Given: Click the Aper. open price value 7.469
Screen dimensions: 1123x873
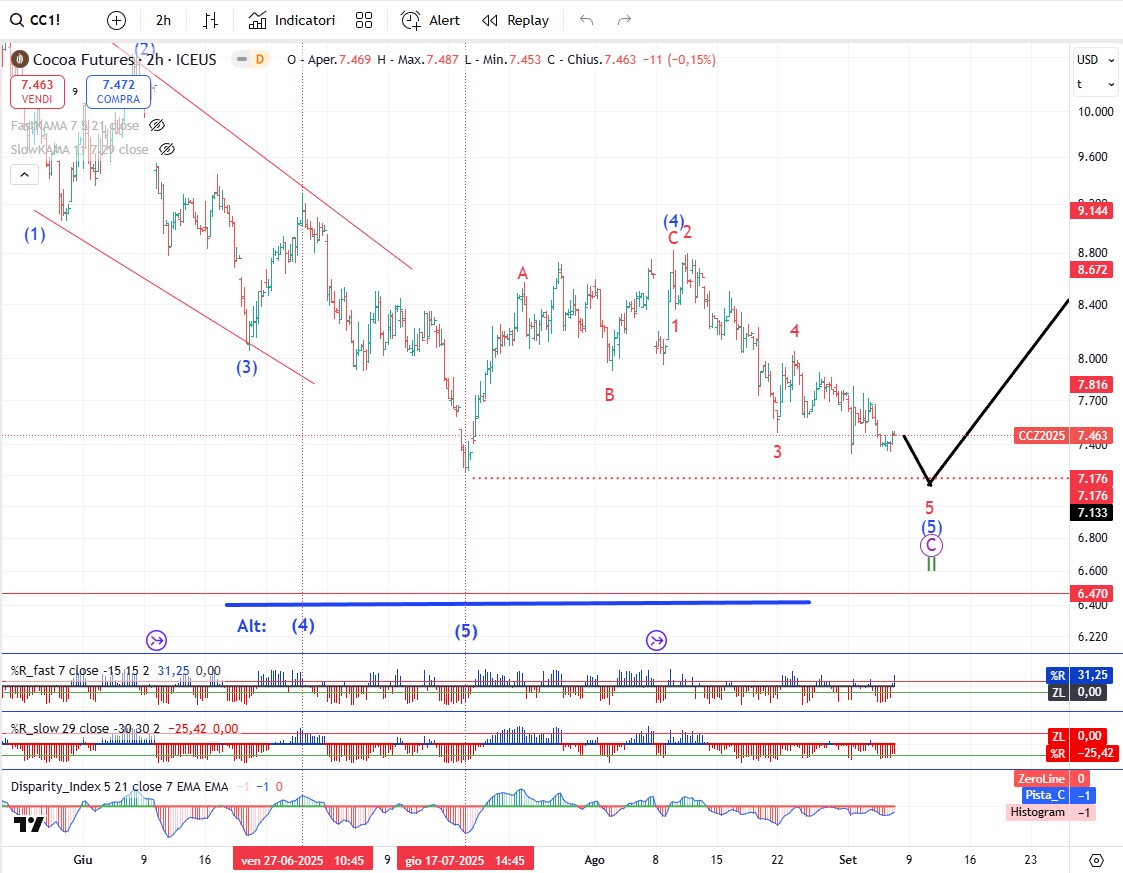Looking at the screenshot, I should point(355,59).
